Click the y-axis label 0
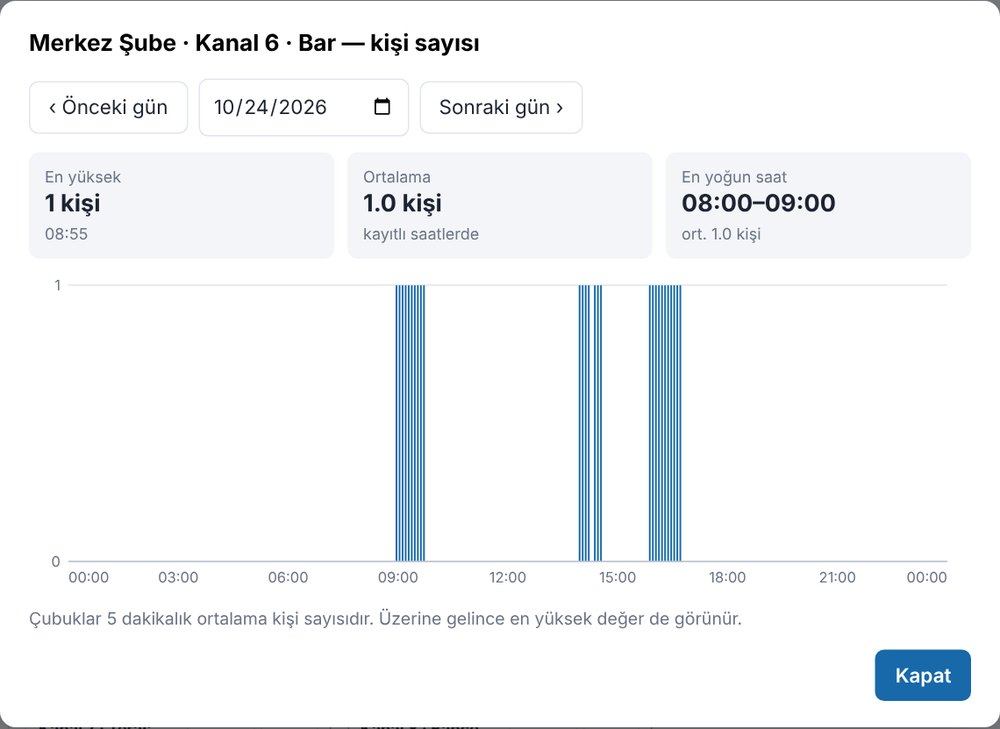The width and height of the screenshot is (1000, 729). coord(55,561)
